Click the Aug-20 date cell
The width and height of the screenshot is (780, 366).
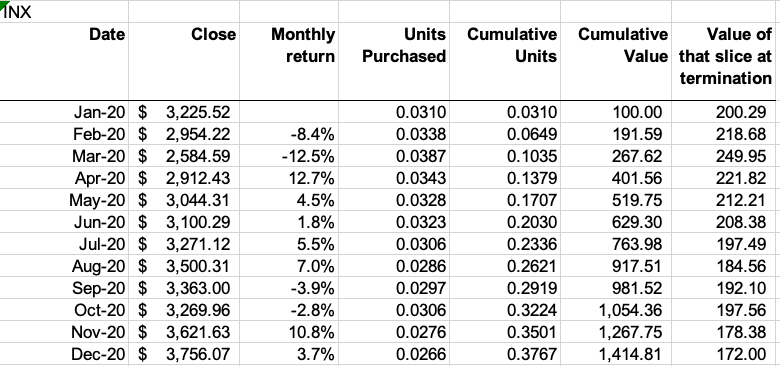click(64, 266)
